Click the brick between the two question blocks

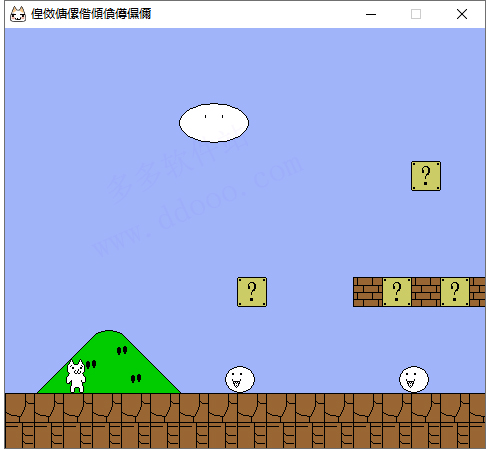(426, 292)
